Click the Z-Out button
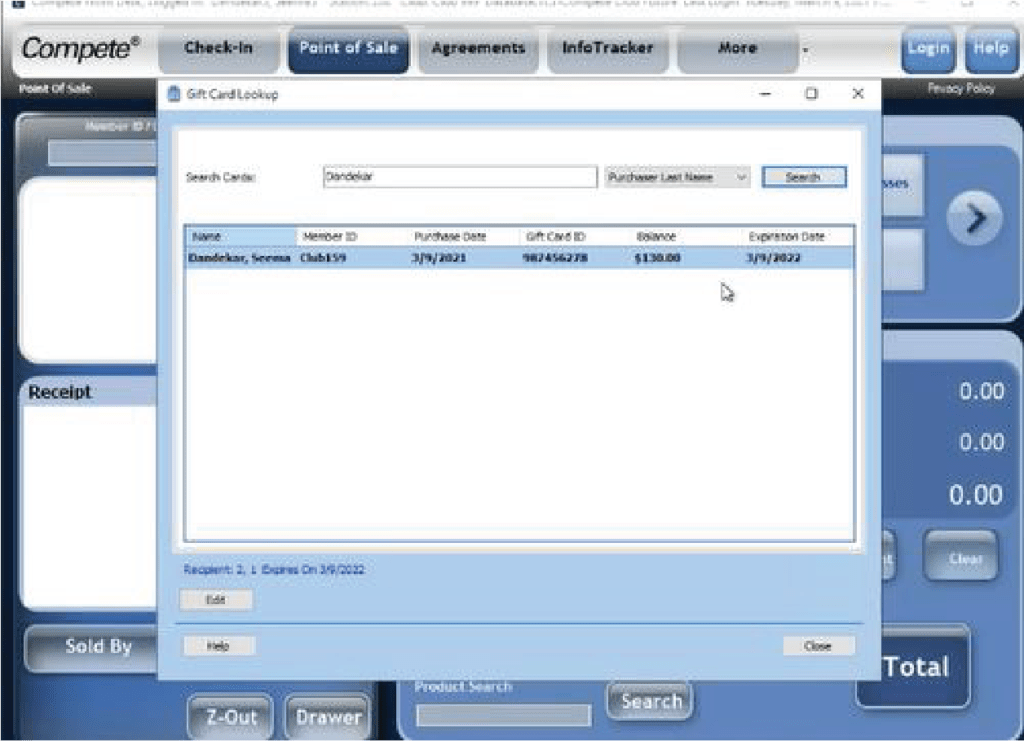The height and width of the screenshot is (741, 1024). 231,717
